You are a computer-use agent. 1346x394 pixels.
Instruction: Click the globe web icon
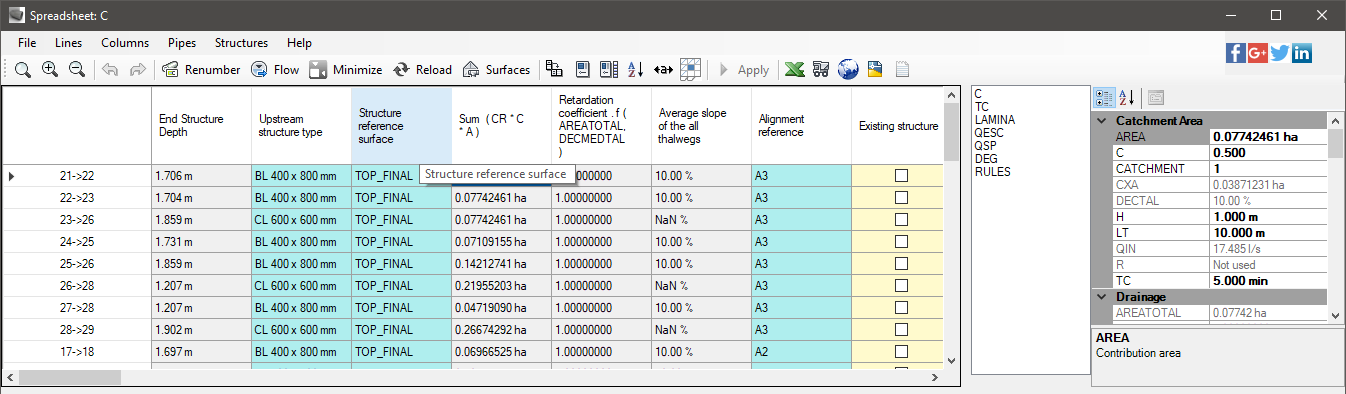[x=849, y=70]
